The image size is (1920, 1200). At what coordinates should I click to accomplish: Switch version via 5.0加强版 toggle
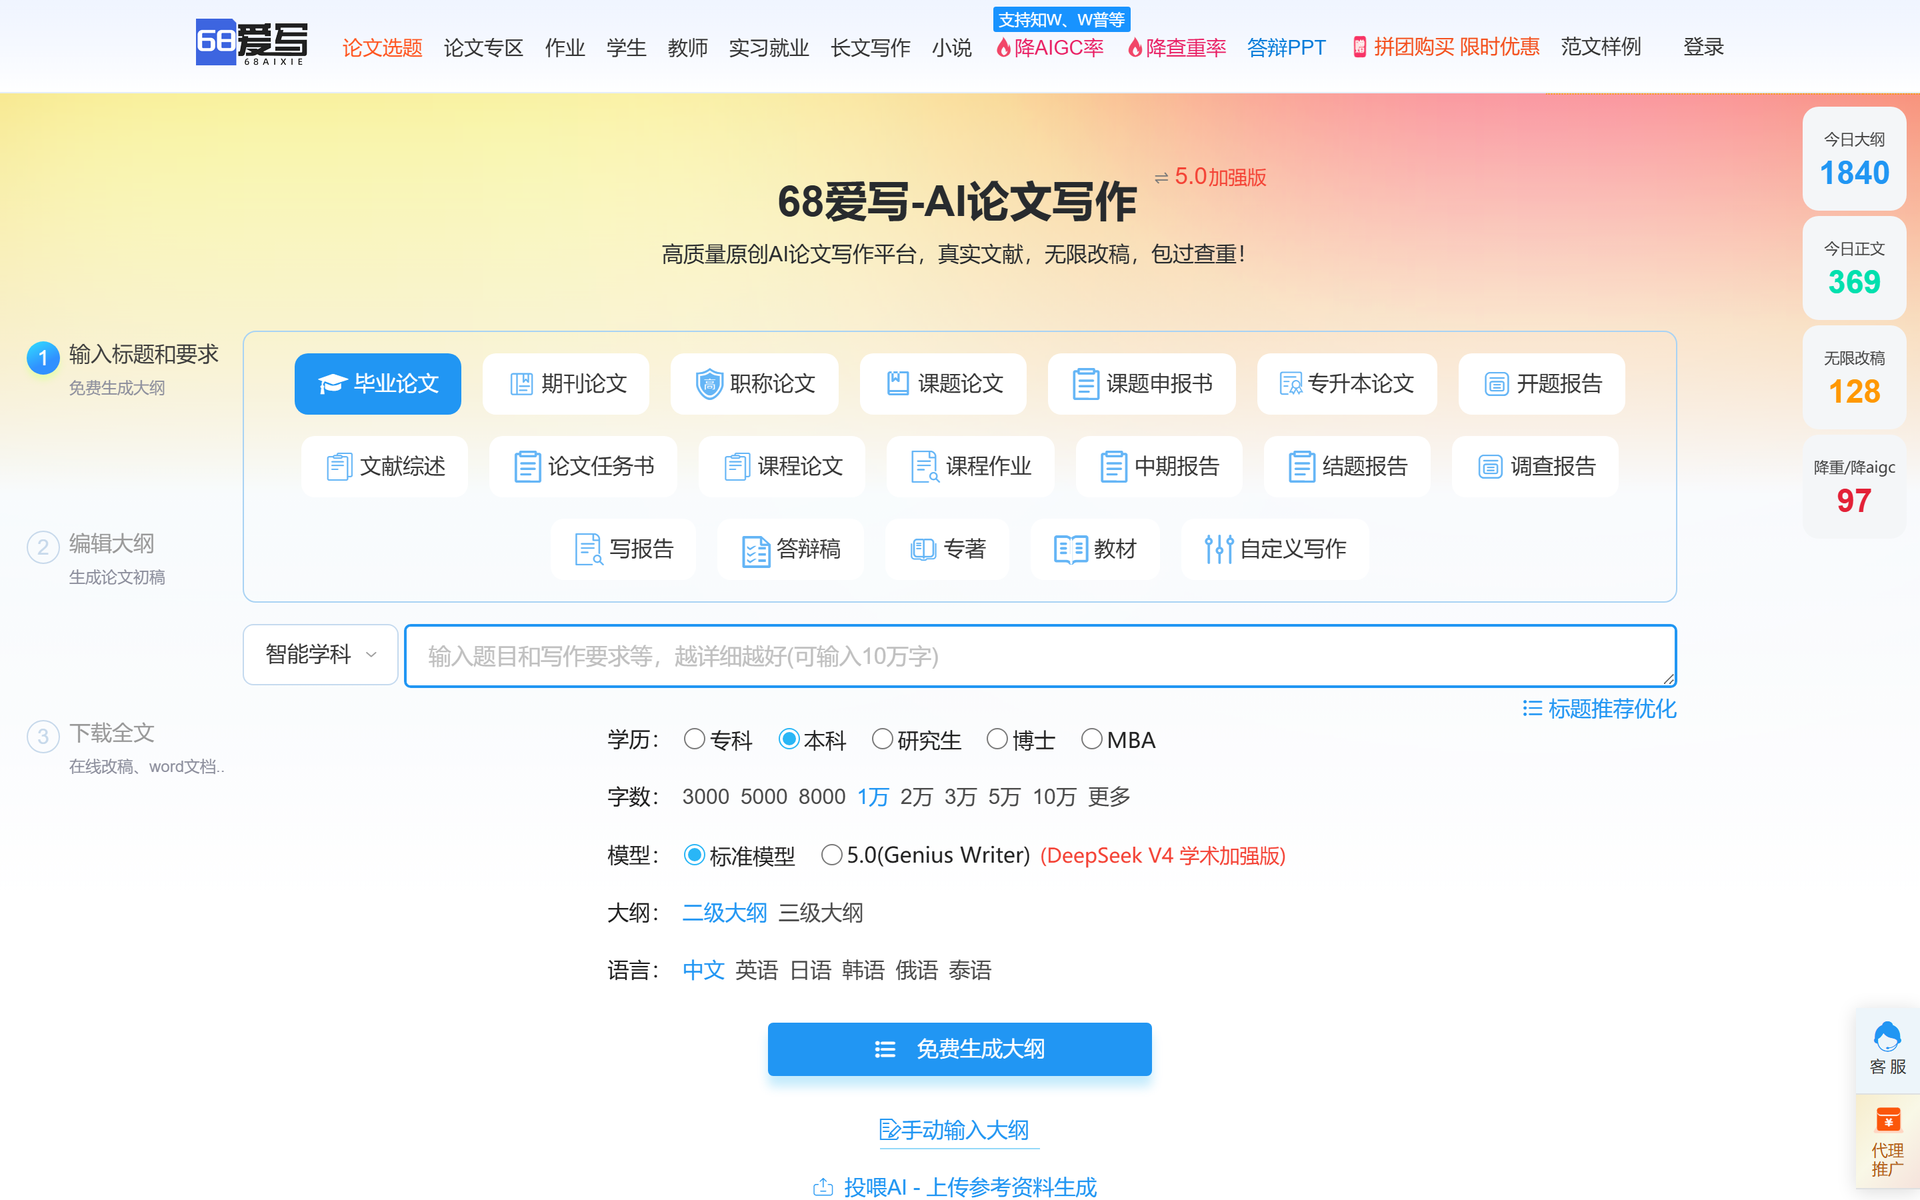[x=1210, y=177]
